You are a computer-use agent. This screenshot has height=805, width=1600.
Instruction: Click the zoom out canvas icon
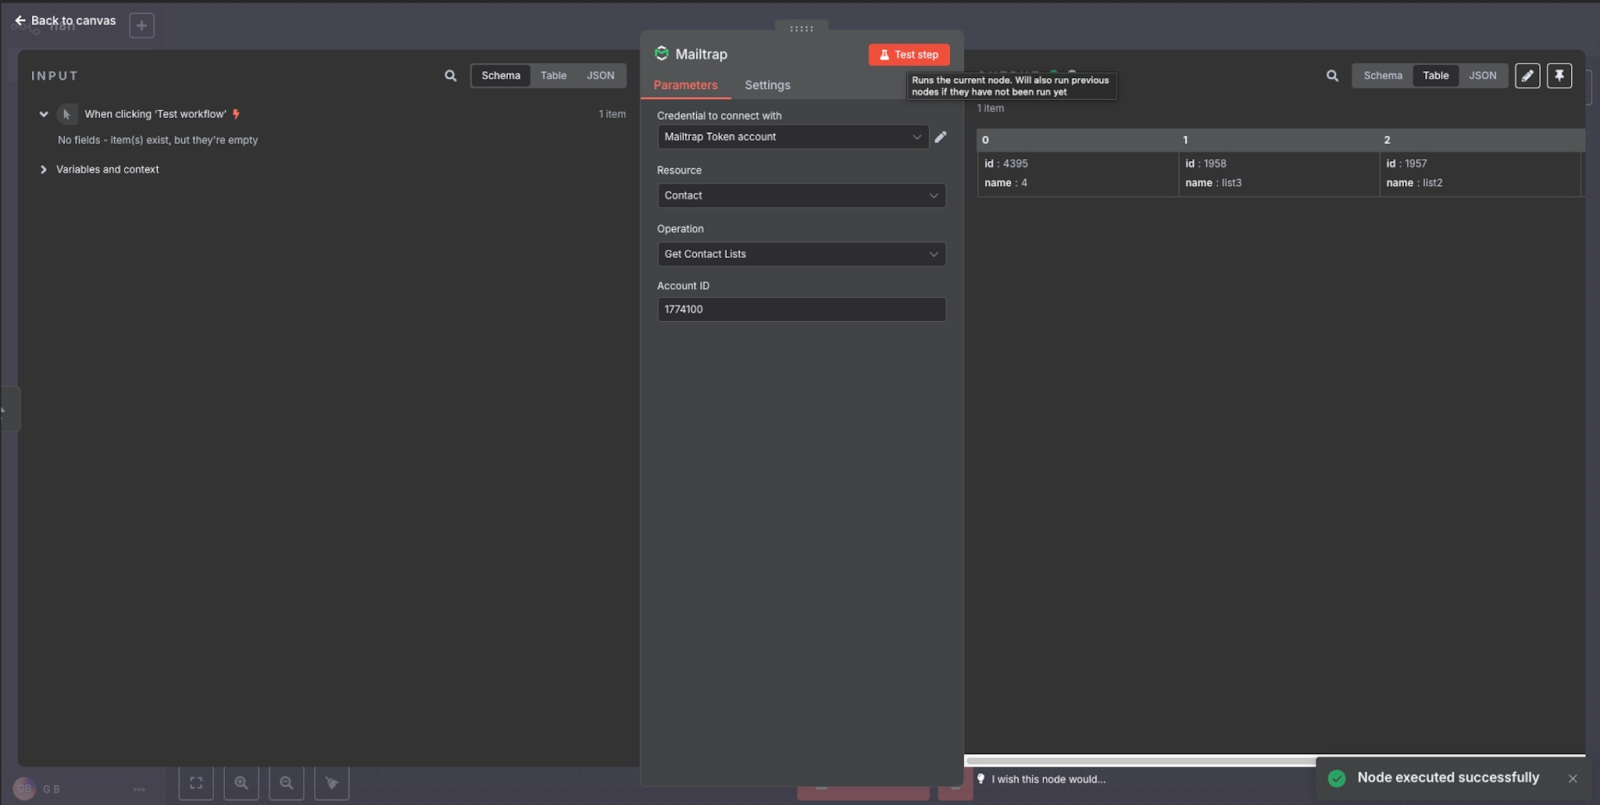[x=286, y=783]
